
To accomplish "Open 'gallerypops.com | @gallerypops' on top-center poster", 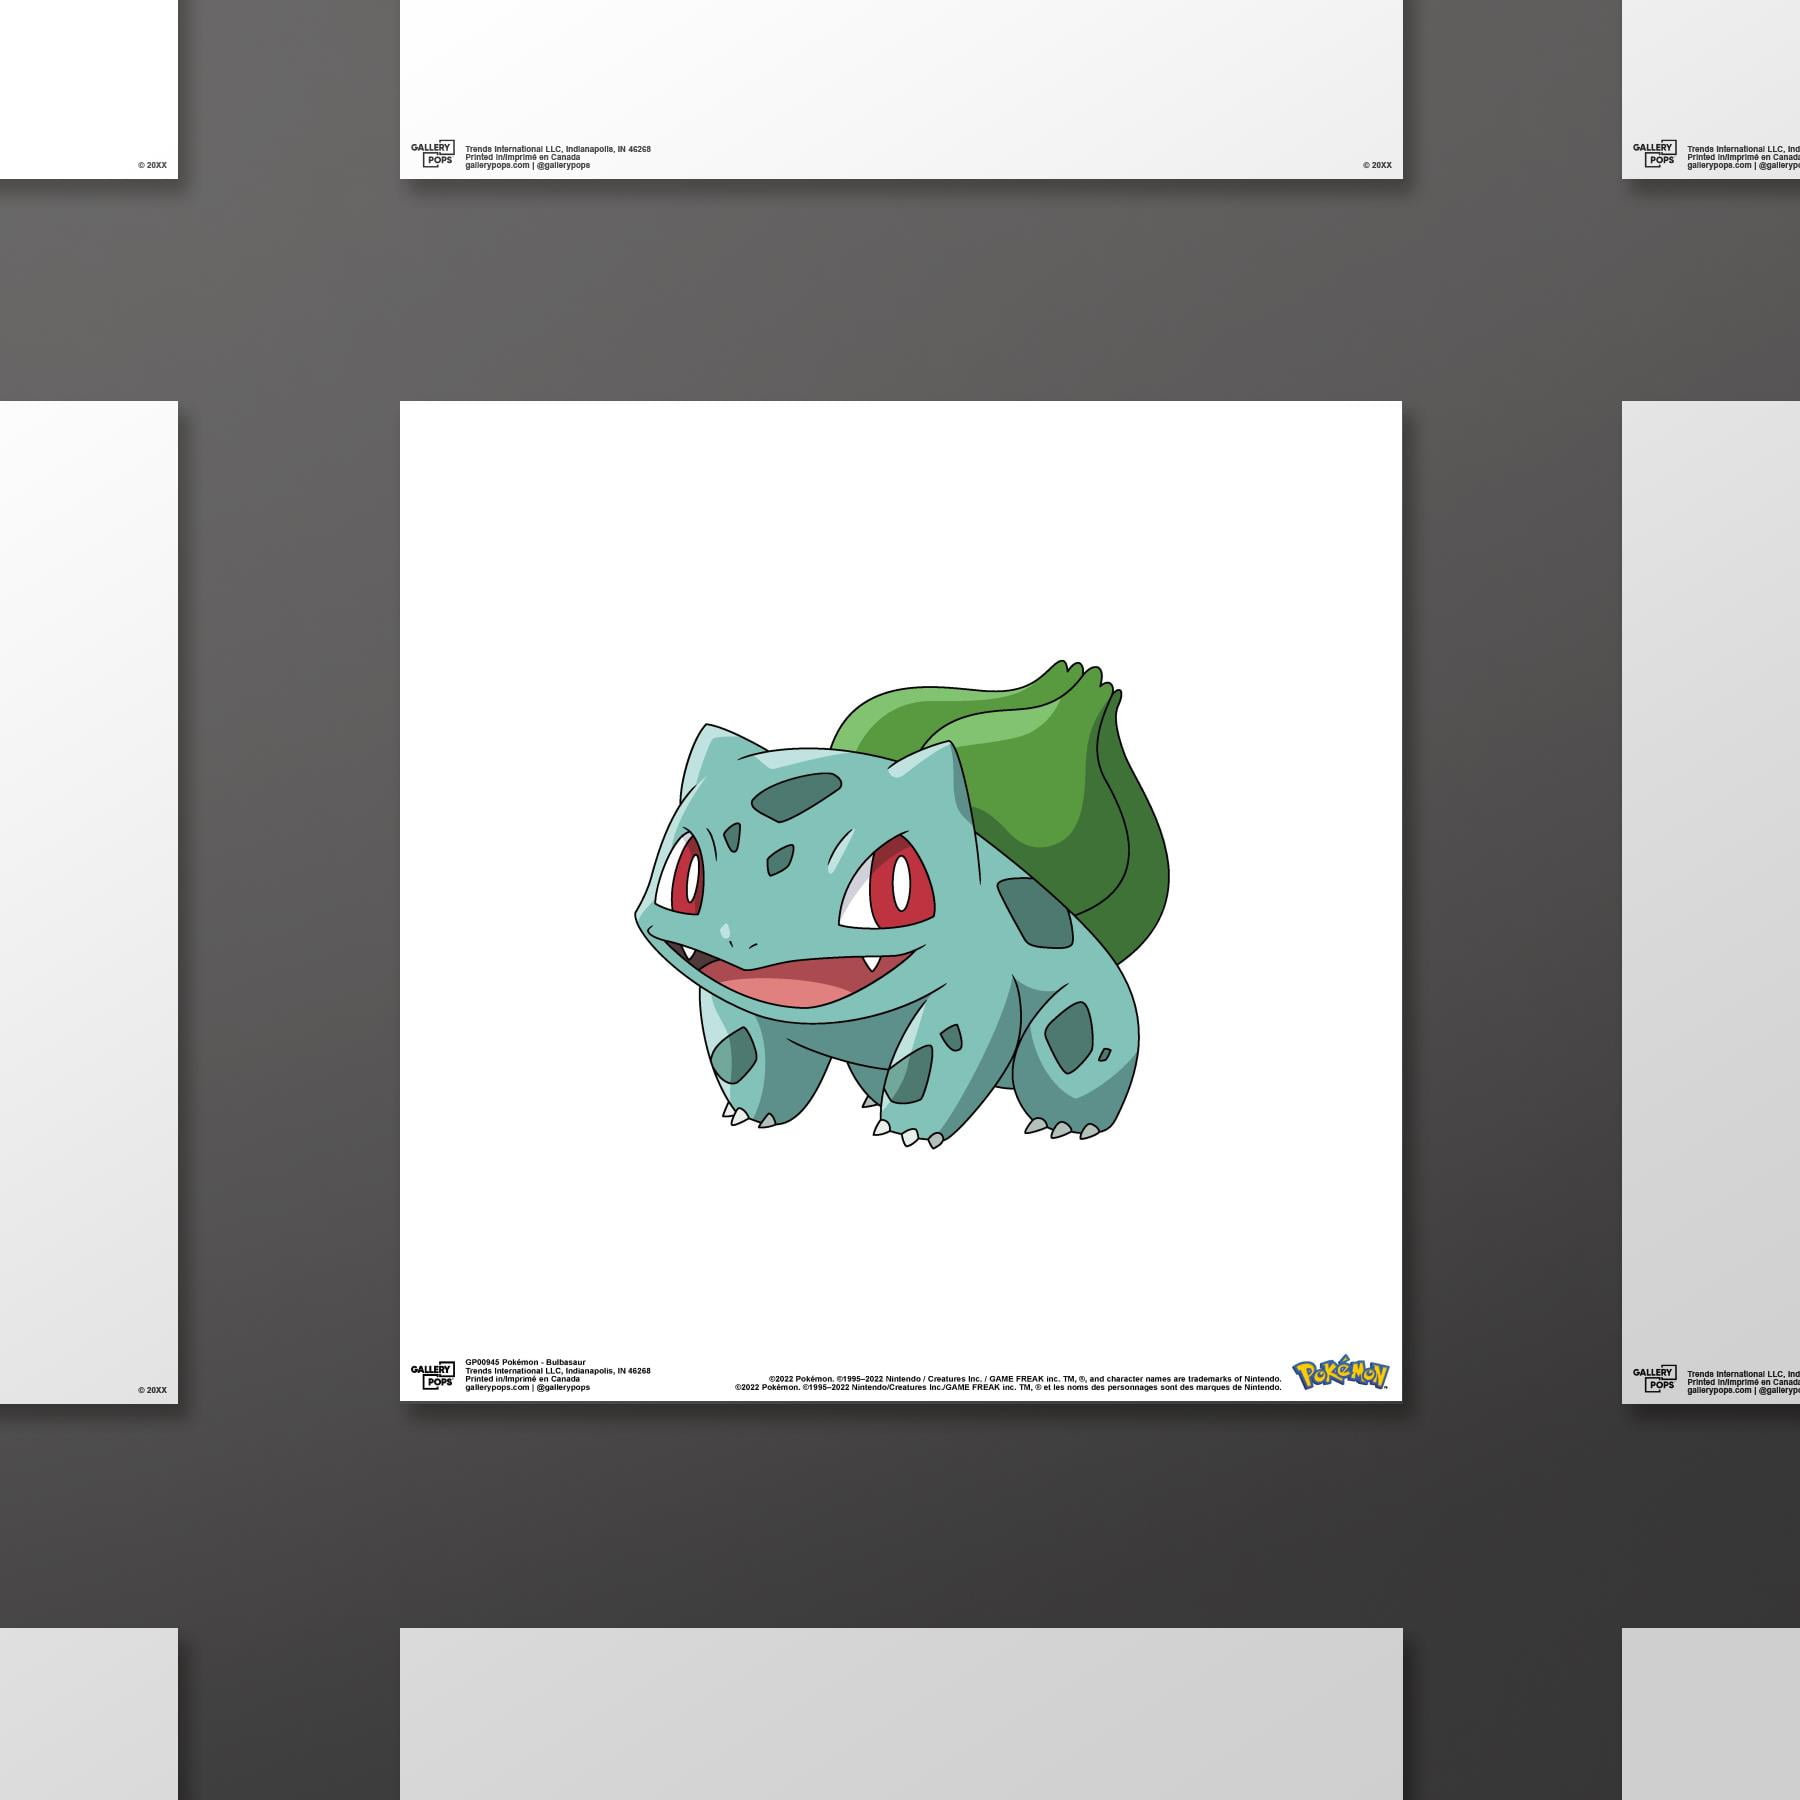I will point(527,165).
